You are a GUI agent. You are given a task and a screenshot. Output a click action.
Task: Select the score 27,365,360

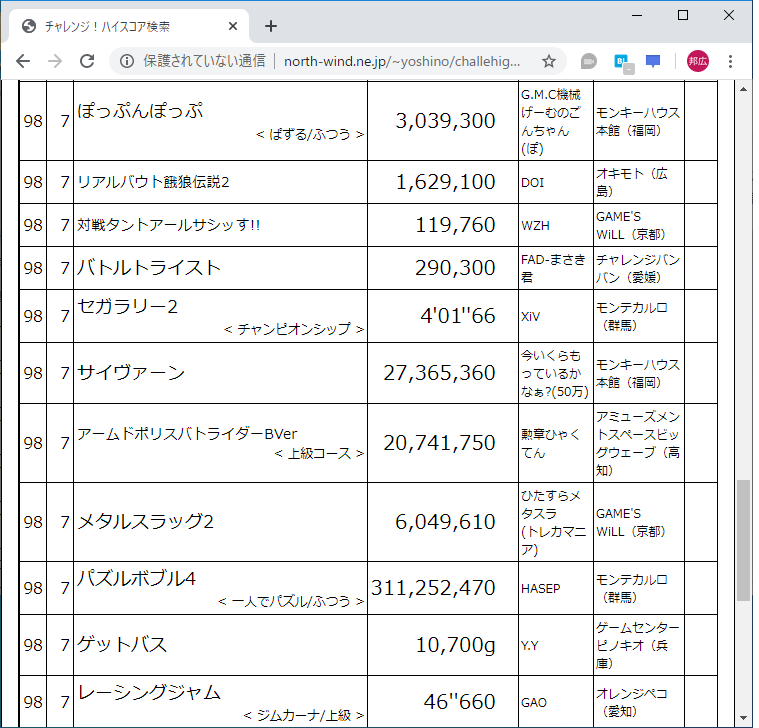440,373
